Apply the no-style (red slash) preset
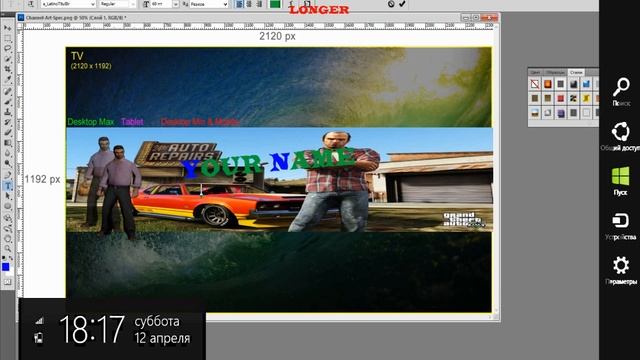The width and height of the screenshot is (640, 360). 535,84
